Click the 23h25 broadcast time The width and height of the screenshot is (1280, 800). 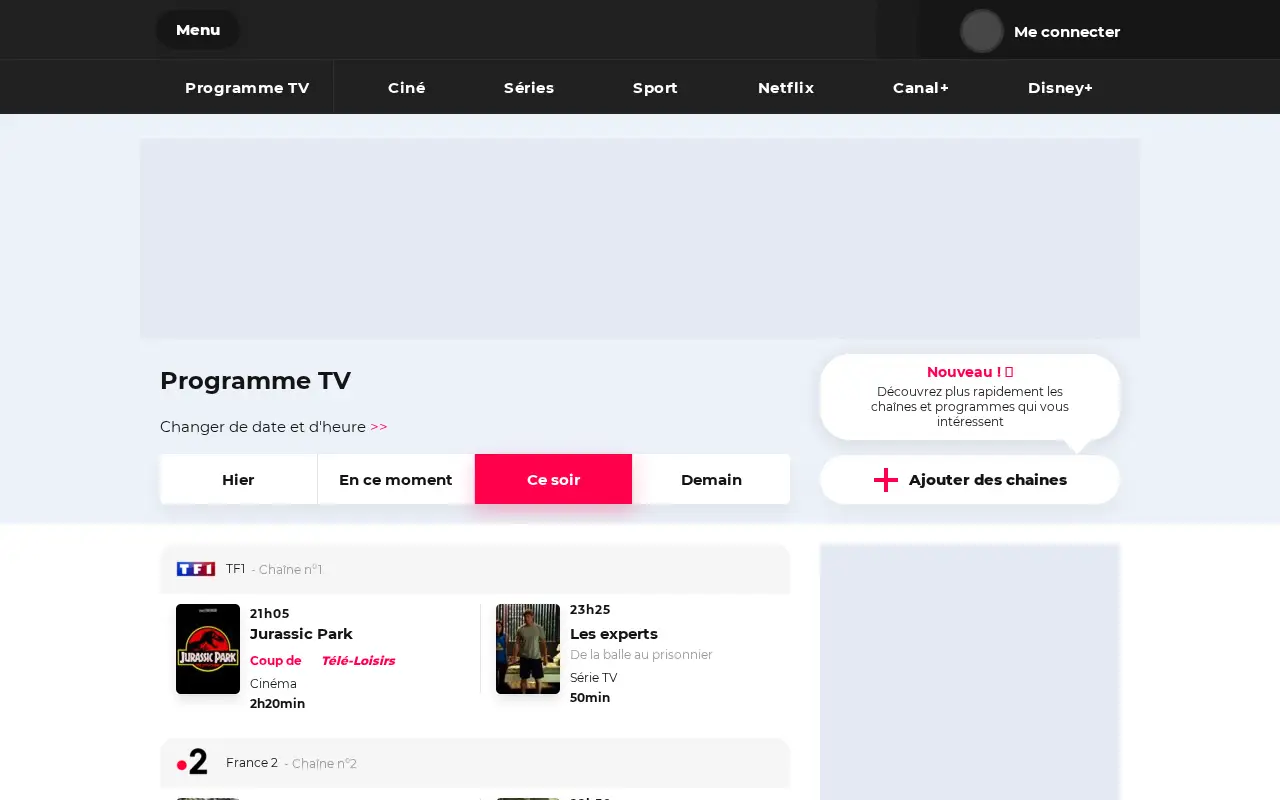coord(590,610)
